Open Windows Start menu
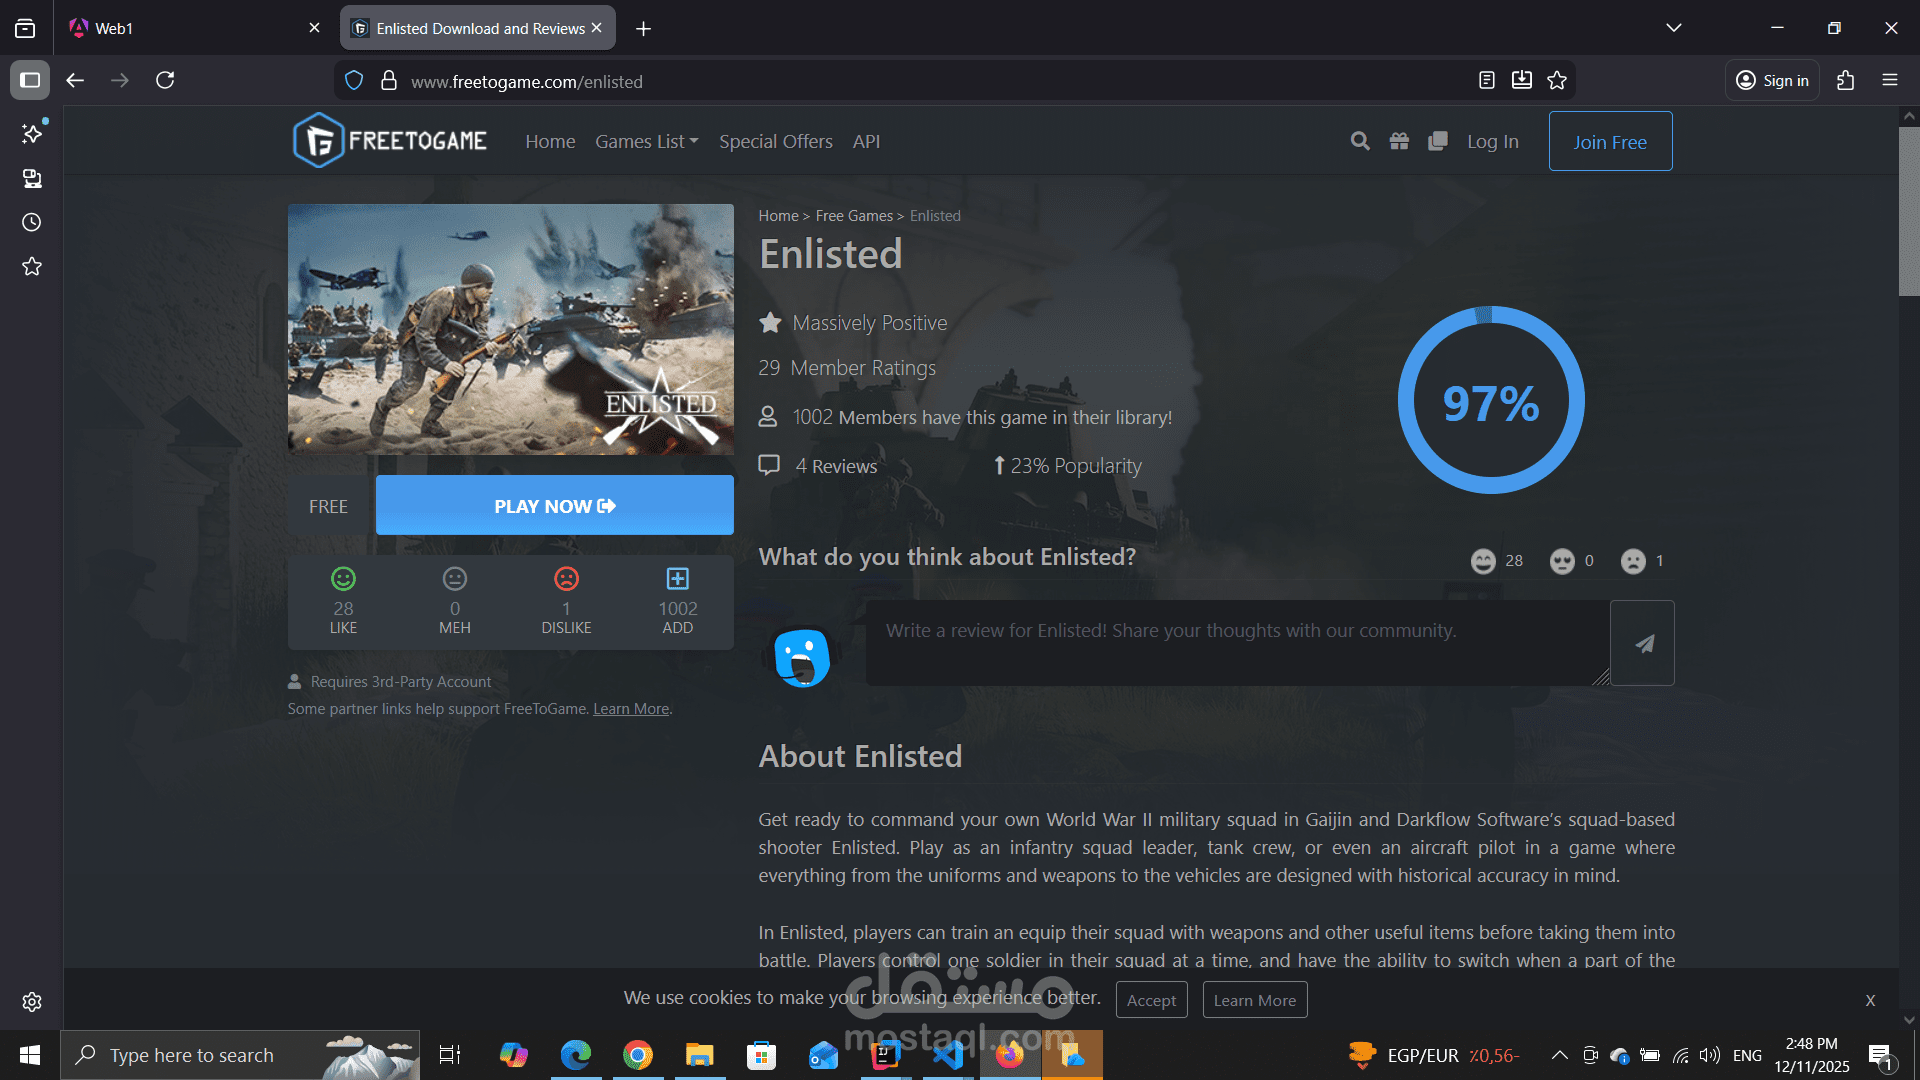Screen dimensions: 1920x1080 pyautogui.click(x=30, y=1055)
